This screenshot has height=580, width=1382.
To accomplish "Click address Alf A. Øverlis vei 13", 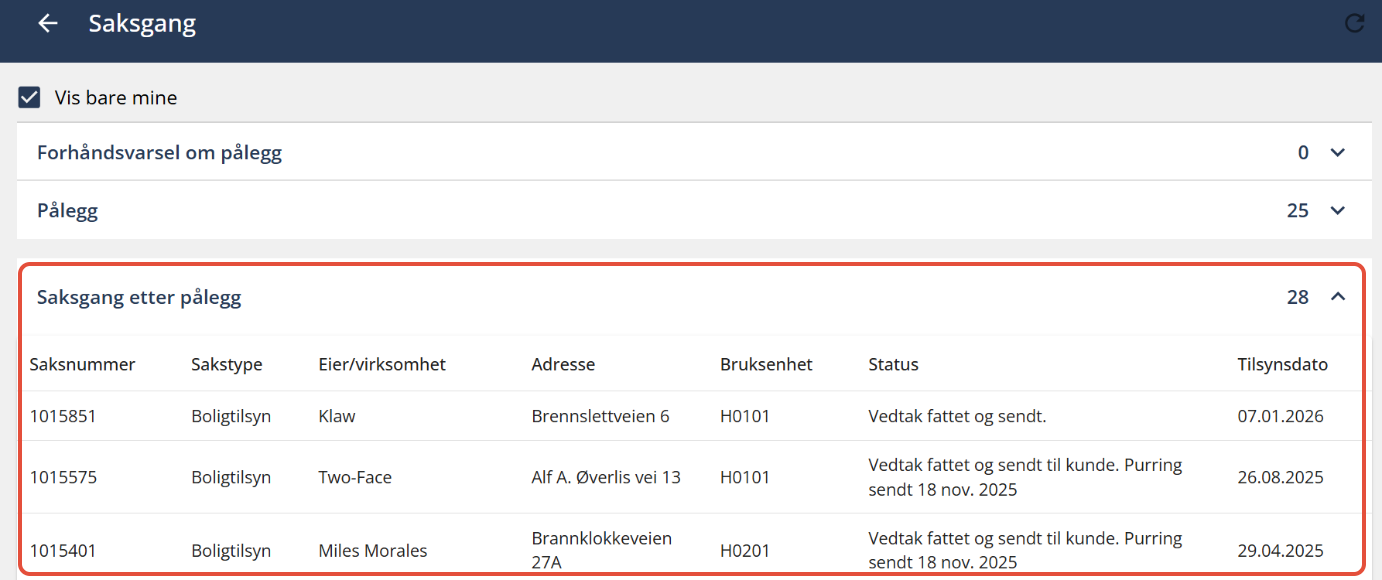I will 606,478.
